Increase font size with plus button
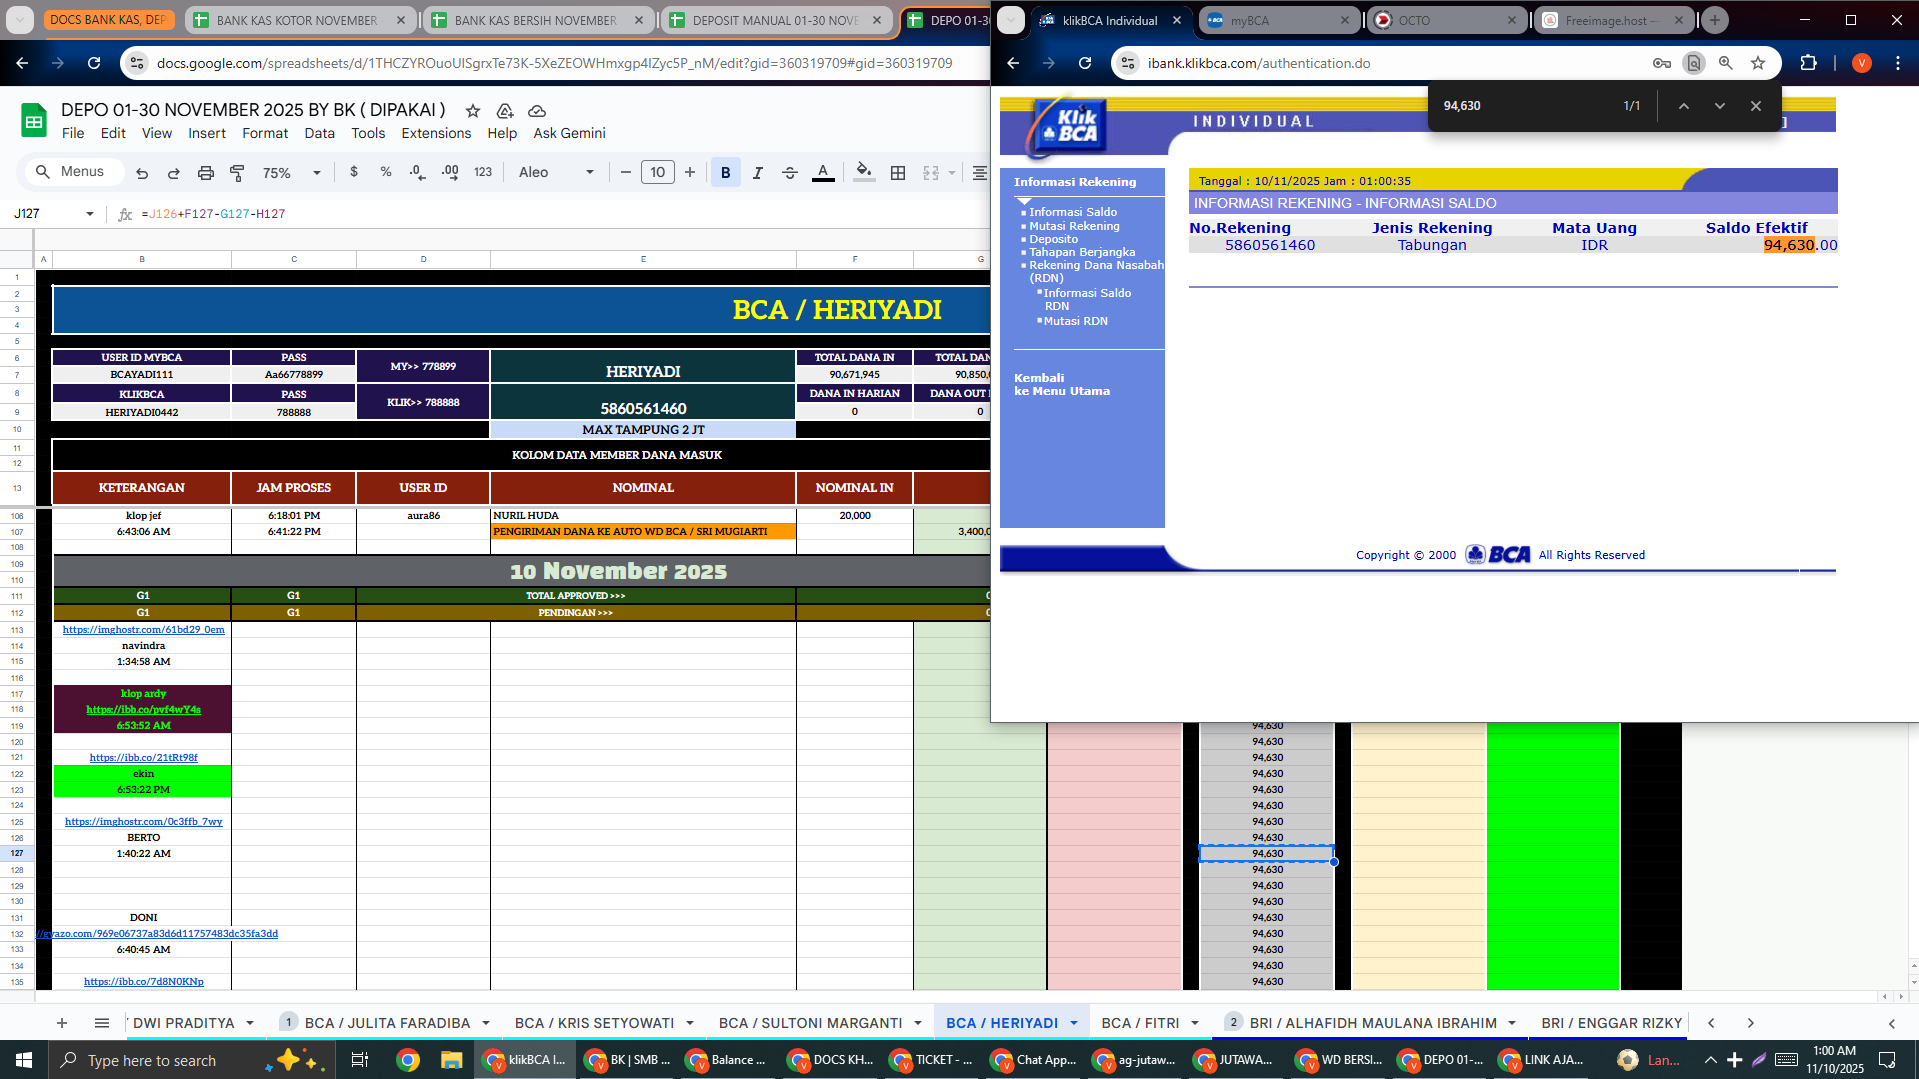The height and width of the screenshot is (1079, 1919). [x=690, y=172]
